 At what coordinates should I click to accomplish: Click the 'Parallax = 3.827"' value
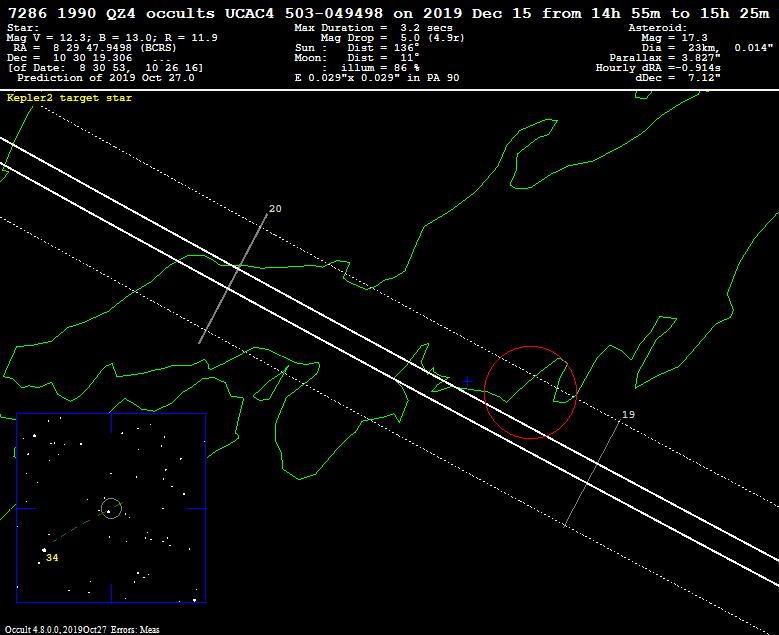pyautogui.click(x=665, y=58)
